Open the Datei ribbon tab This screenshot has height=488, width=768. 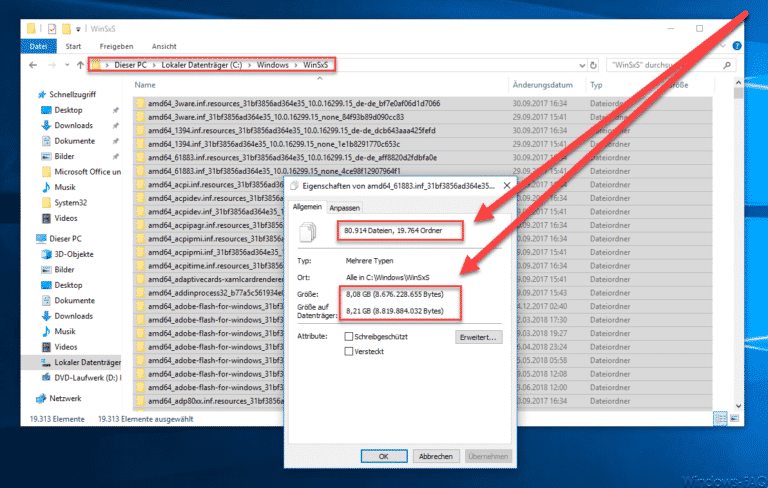(x=38, y=46)
